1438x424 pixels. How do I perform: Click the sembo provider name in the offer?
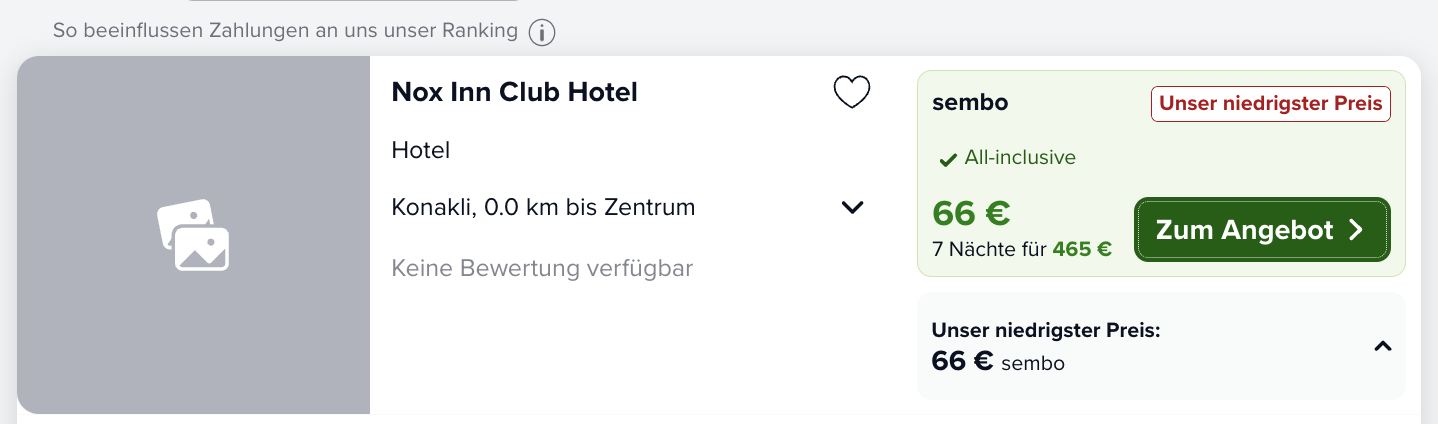point(970,103)
